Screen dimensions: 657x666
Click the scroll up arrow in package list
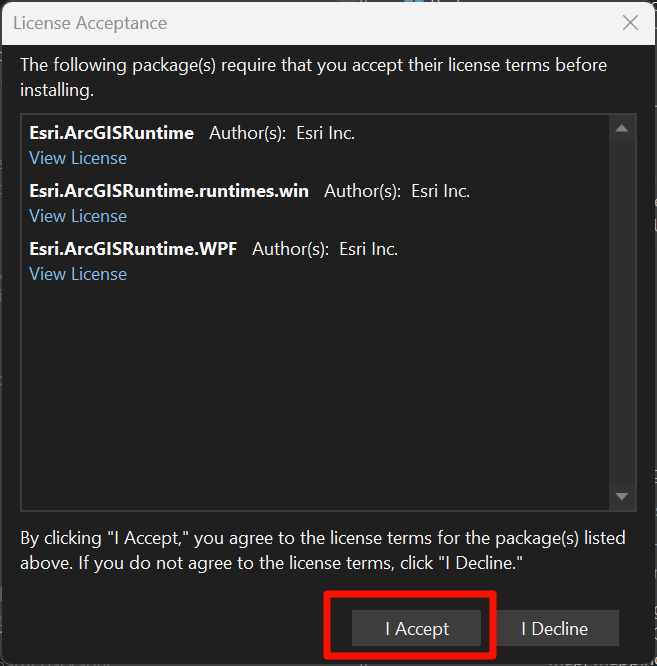[x=622, y=128]
